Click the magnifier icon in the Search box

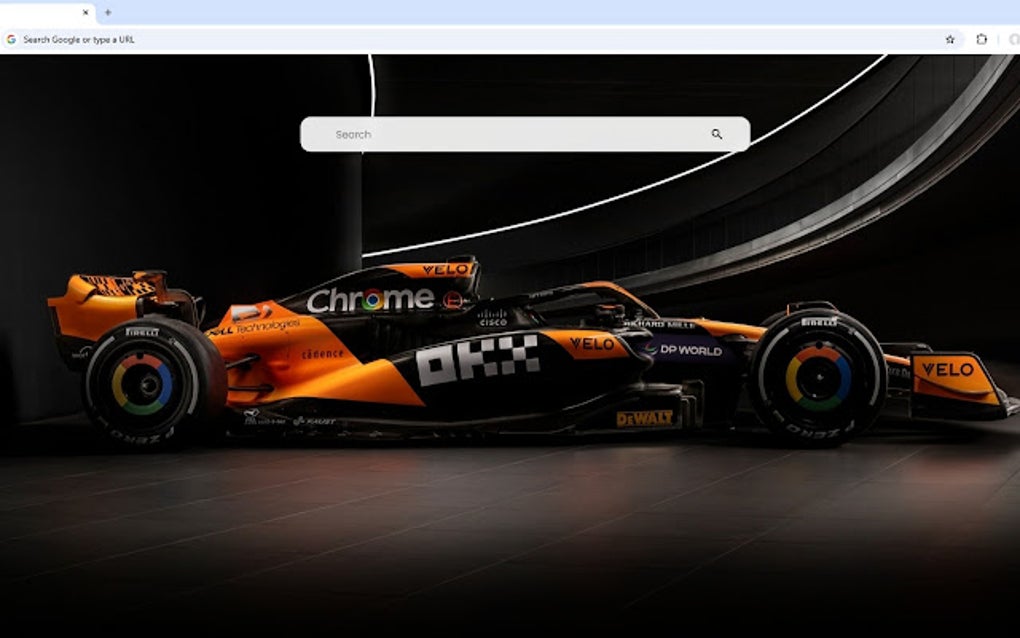pyautogui.click(x=717, y=133)
